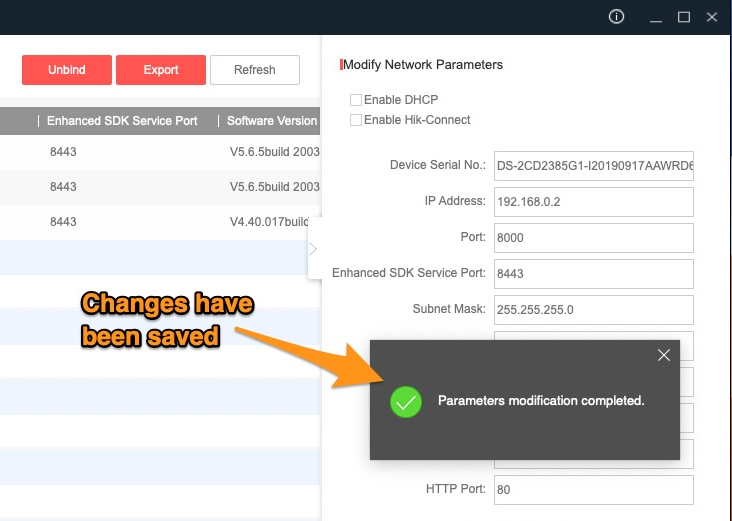Click the info icon in title bar
Image resolution: width=732 pixels, height=521 pixels.
(x=617, y=17)
